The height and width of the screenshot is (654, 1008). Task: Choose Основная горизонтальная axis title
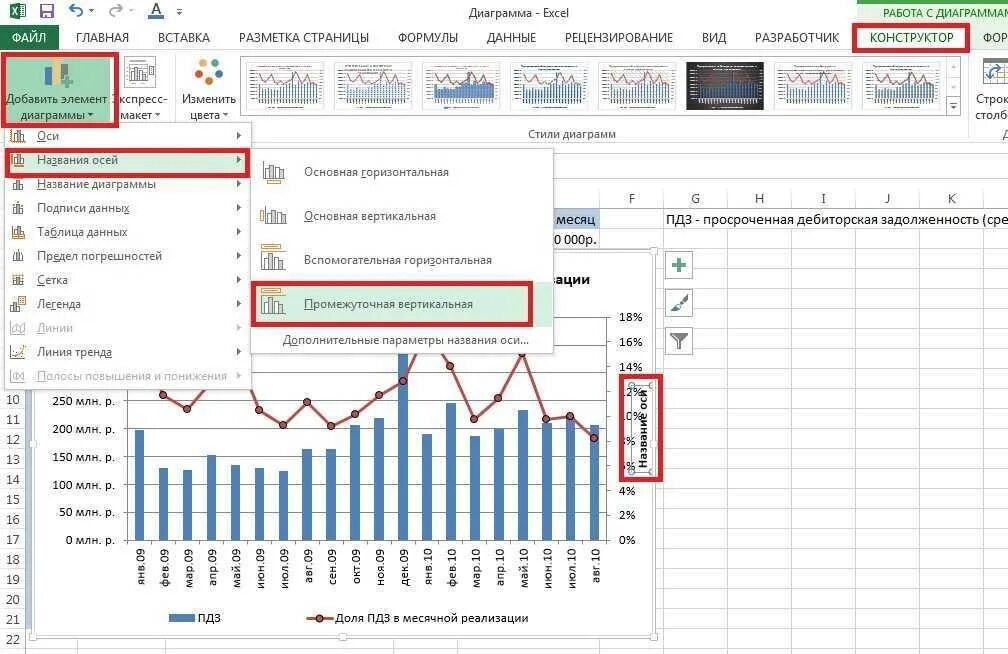402,172
